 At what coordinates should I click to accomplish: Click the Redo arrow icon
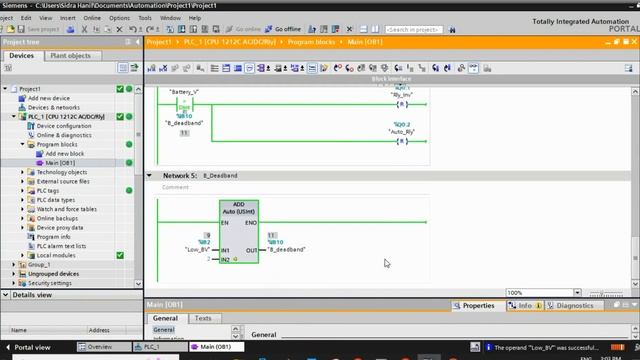point(150,29)
